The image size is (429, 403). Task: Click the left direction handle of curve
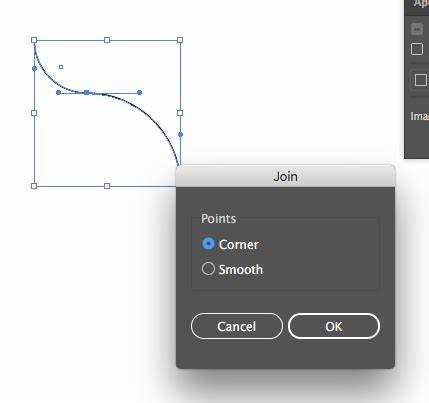coord(58,92)
